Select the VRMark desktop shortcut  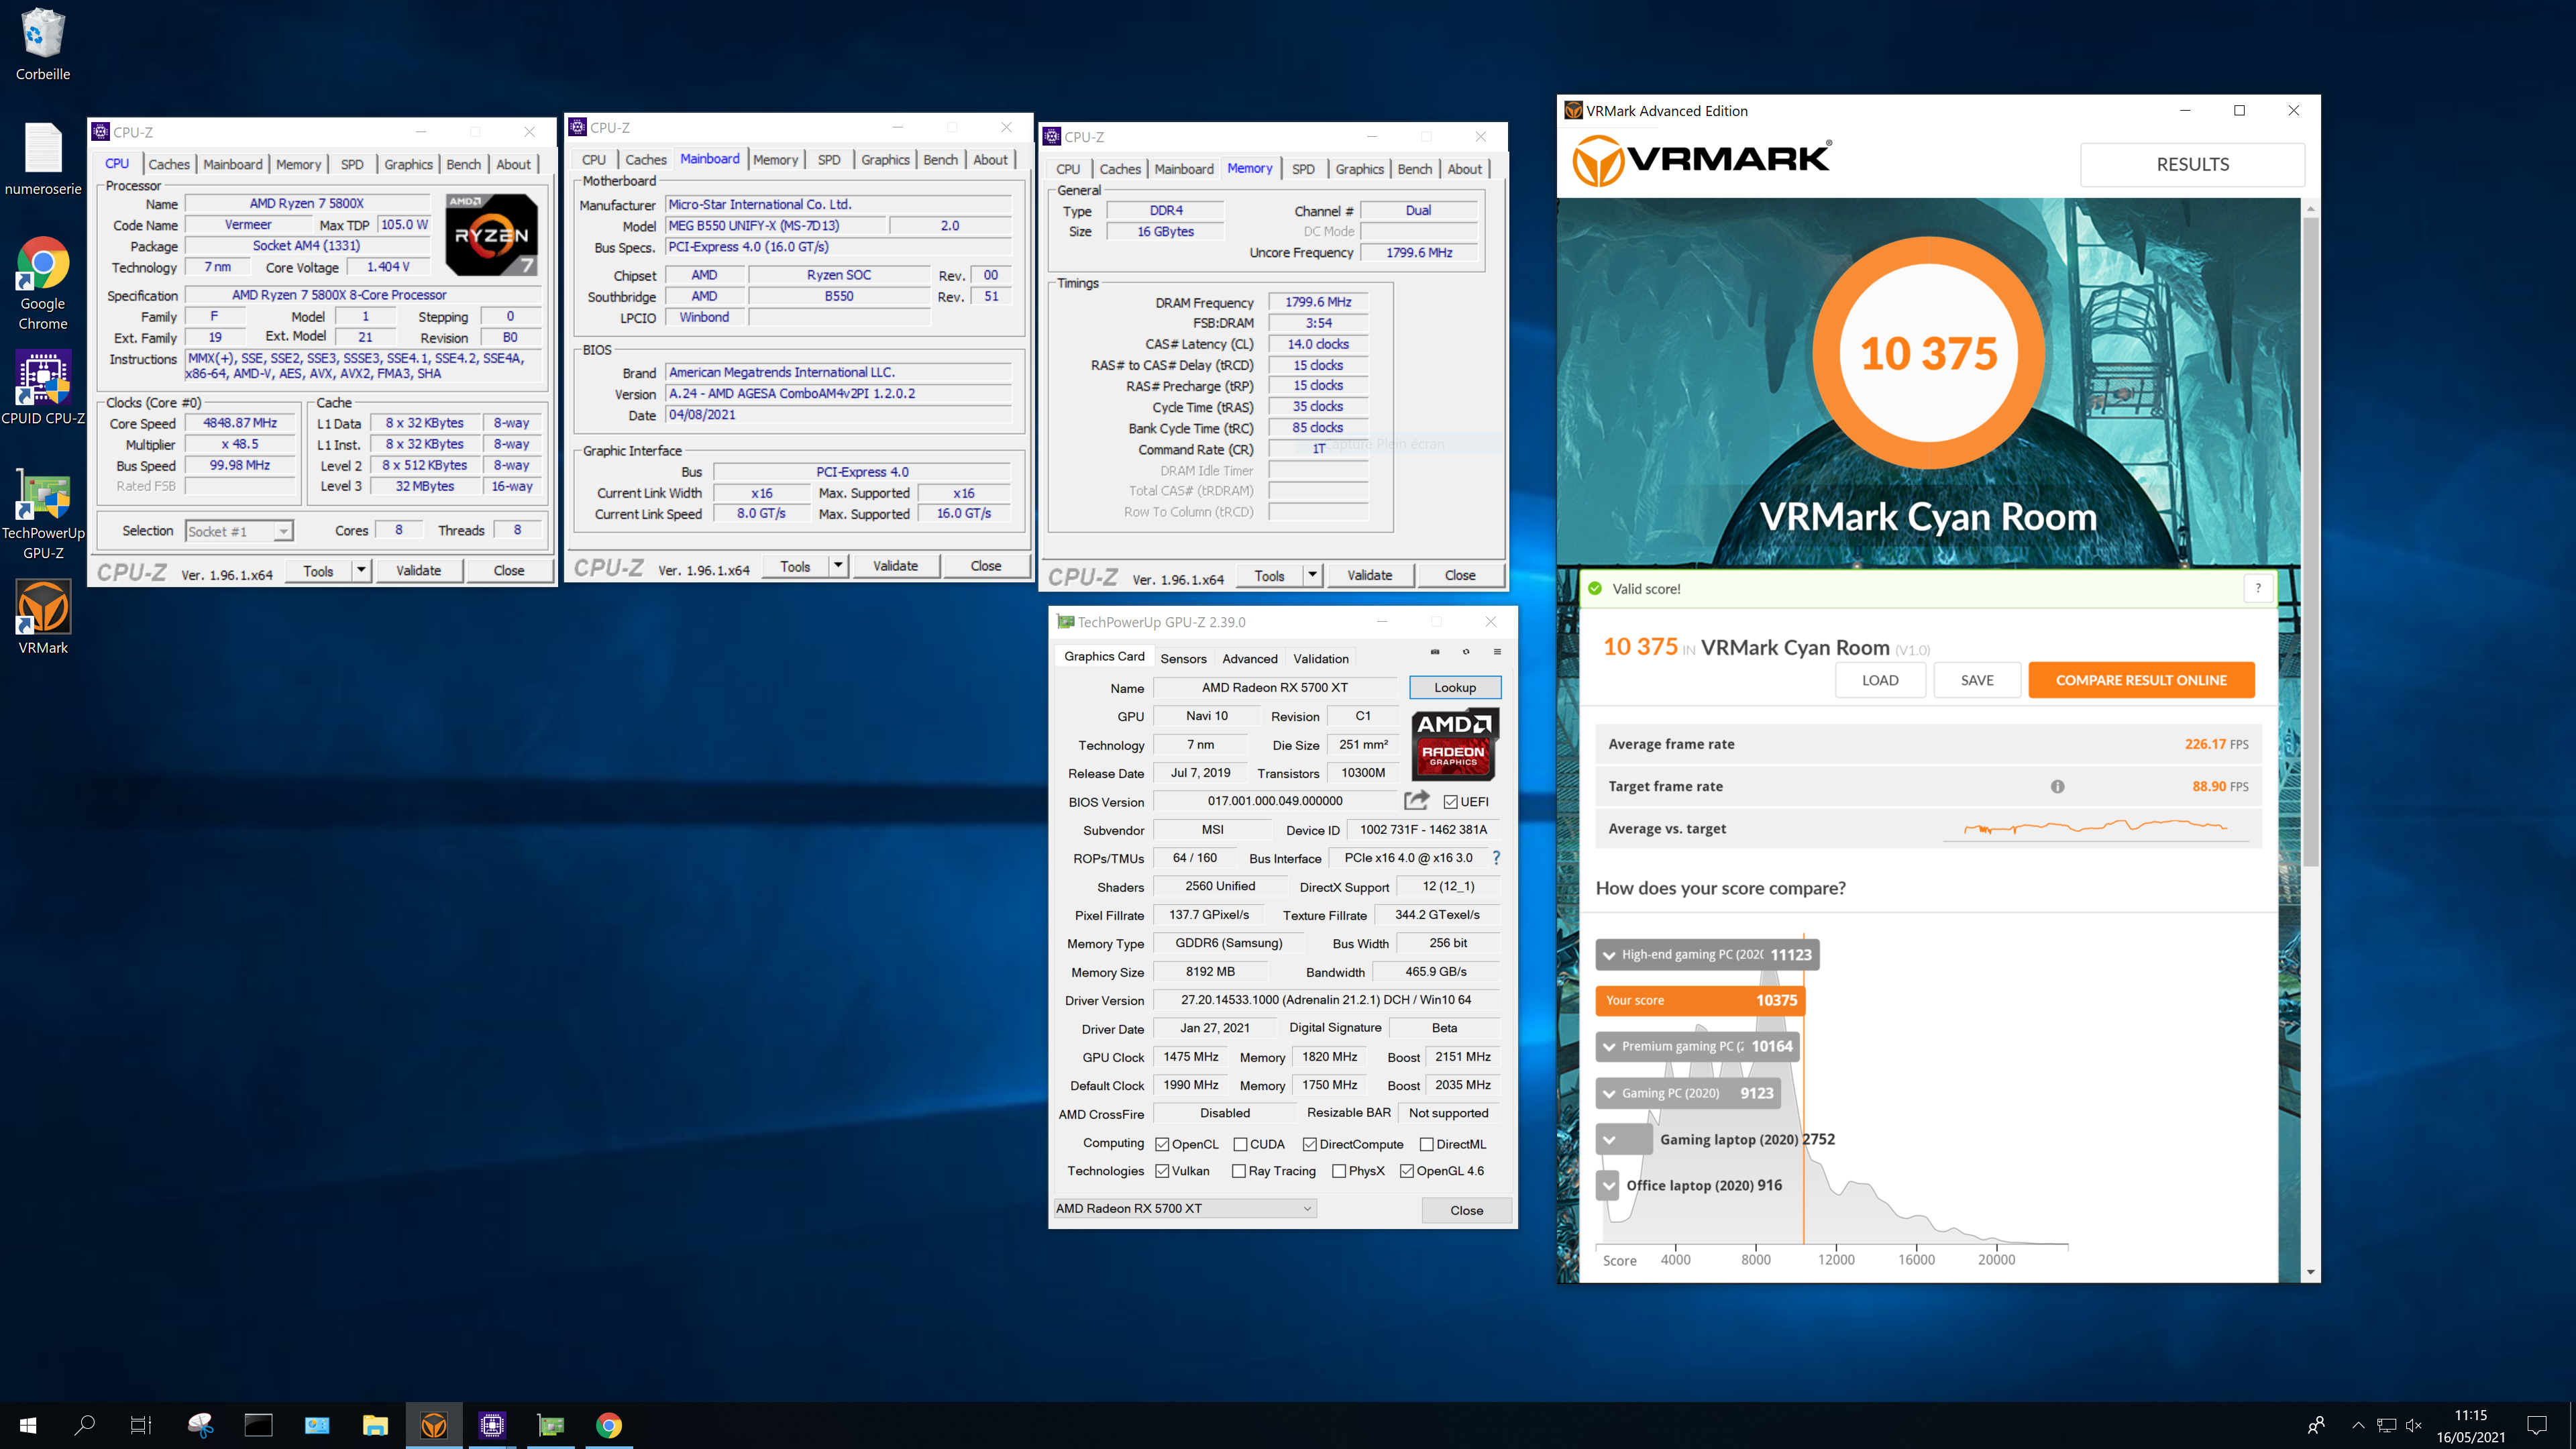pyautogui.click(x=43, y=617)
